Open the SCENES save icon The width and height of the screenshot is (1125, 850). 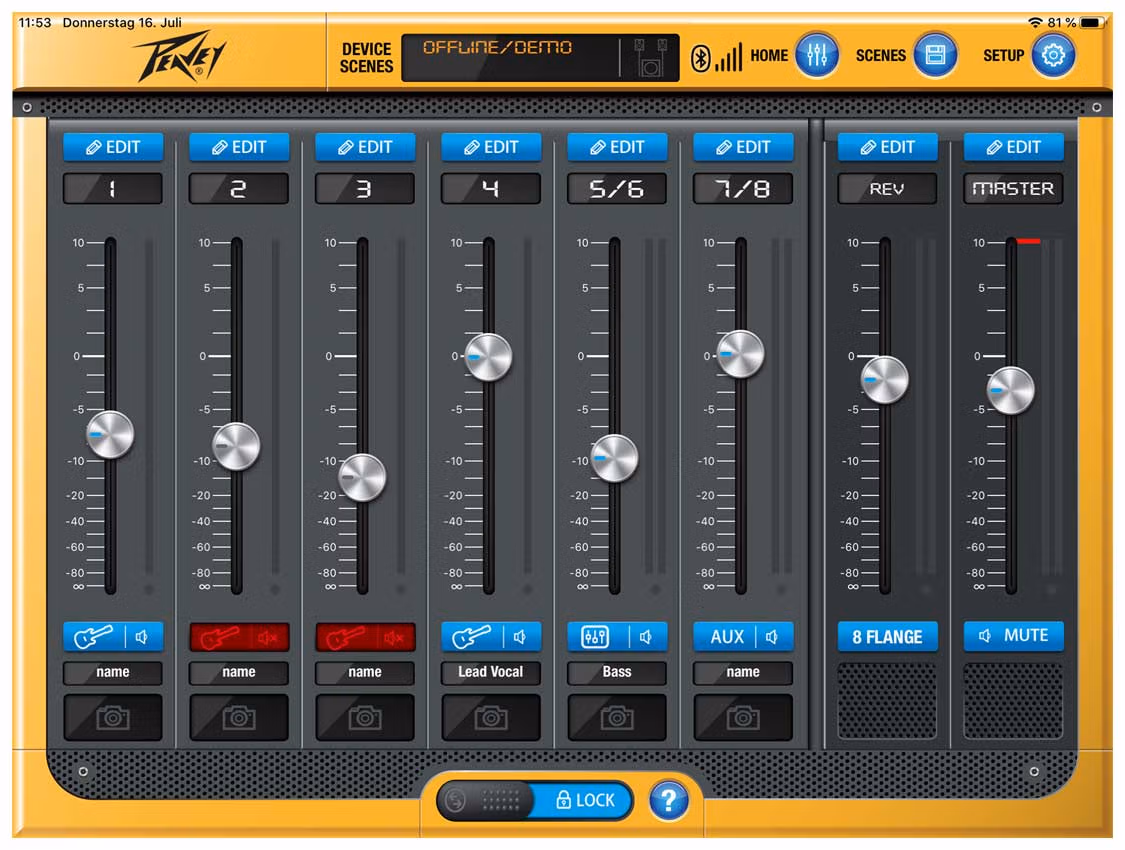click(934, 55)
